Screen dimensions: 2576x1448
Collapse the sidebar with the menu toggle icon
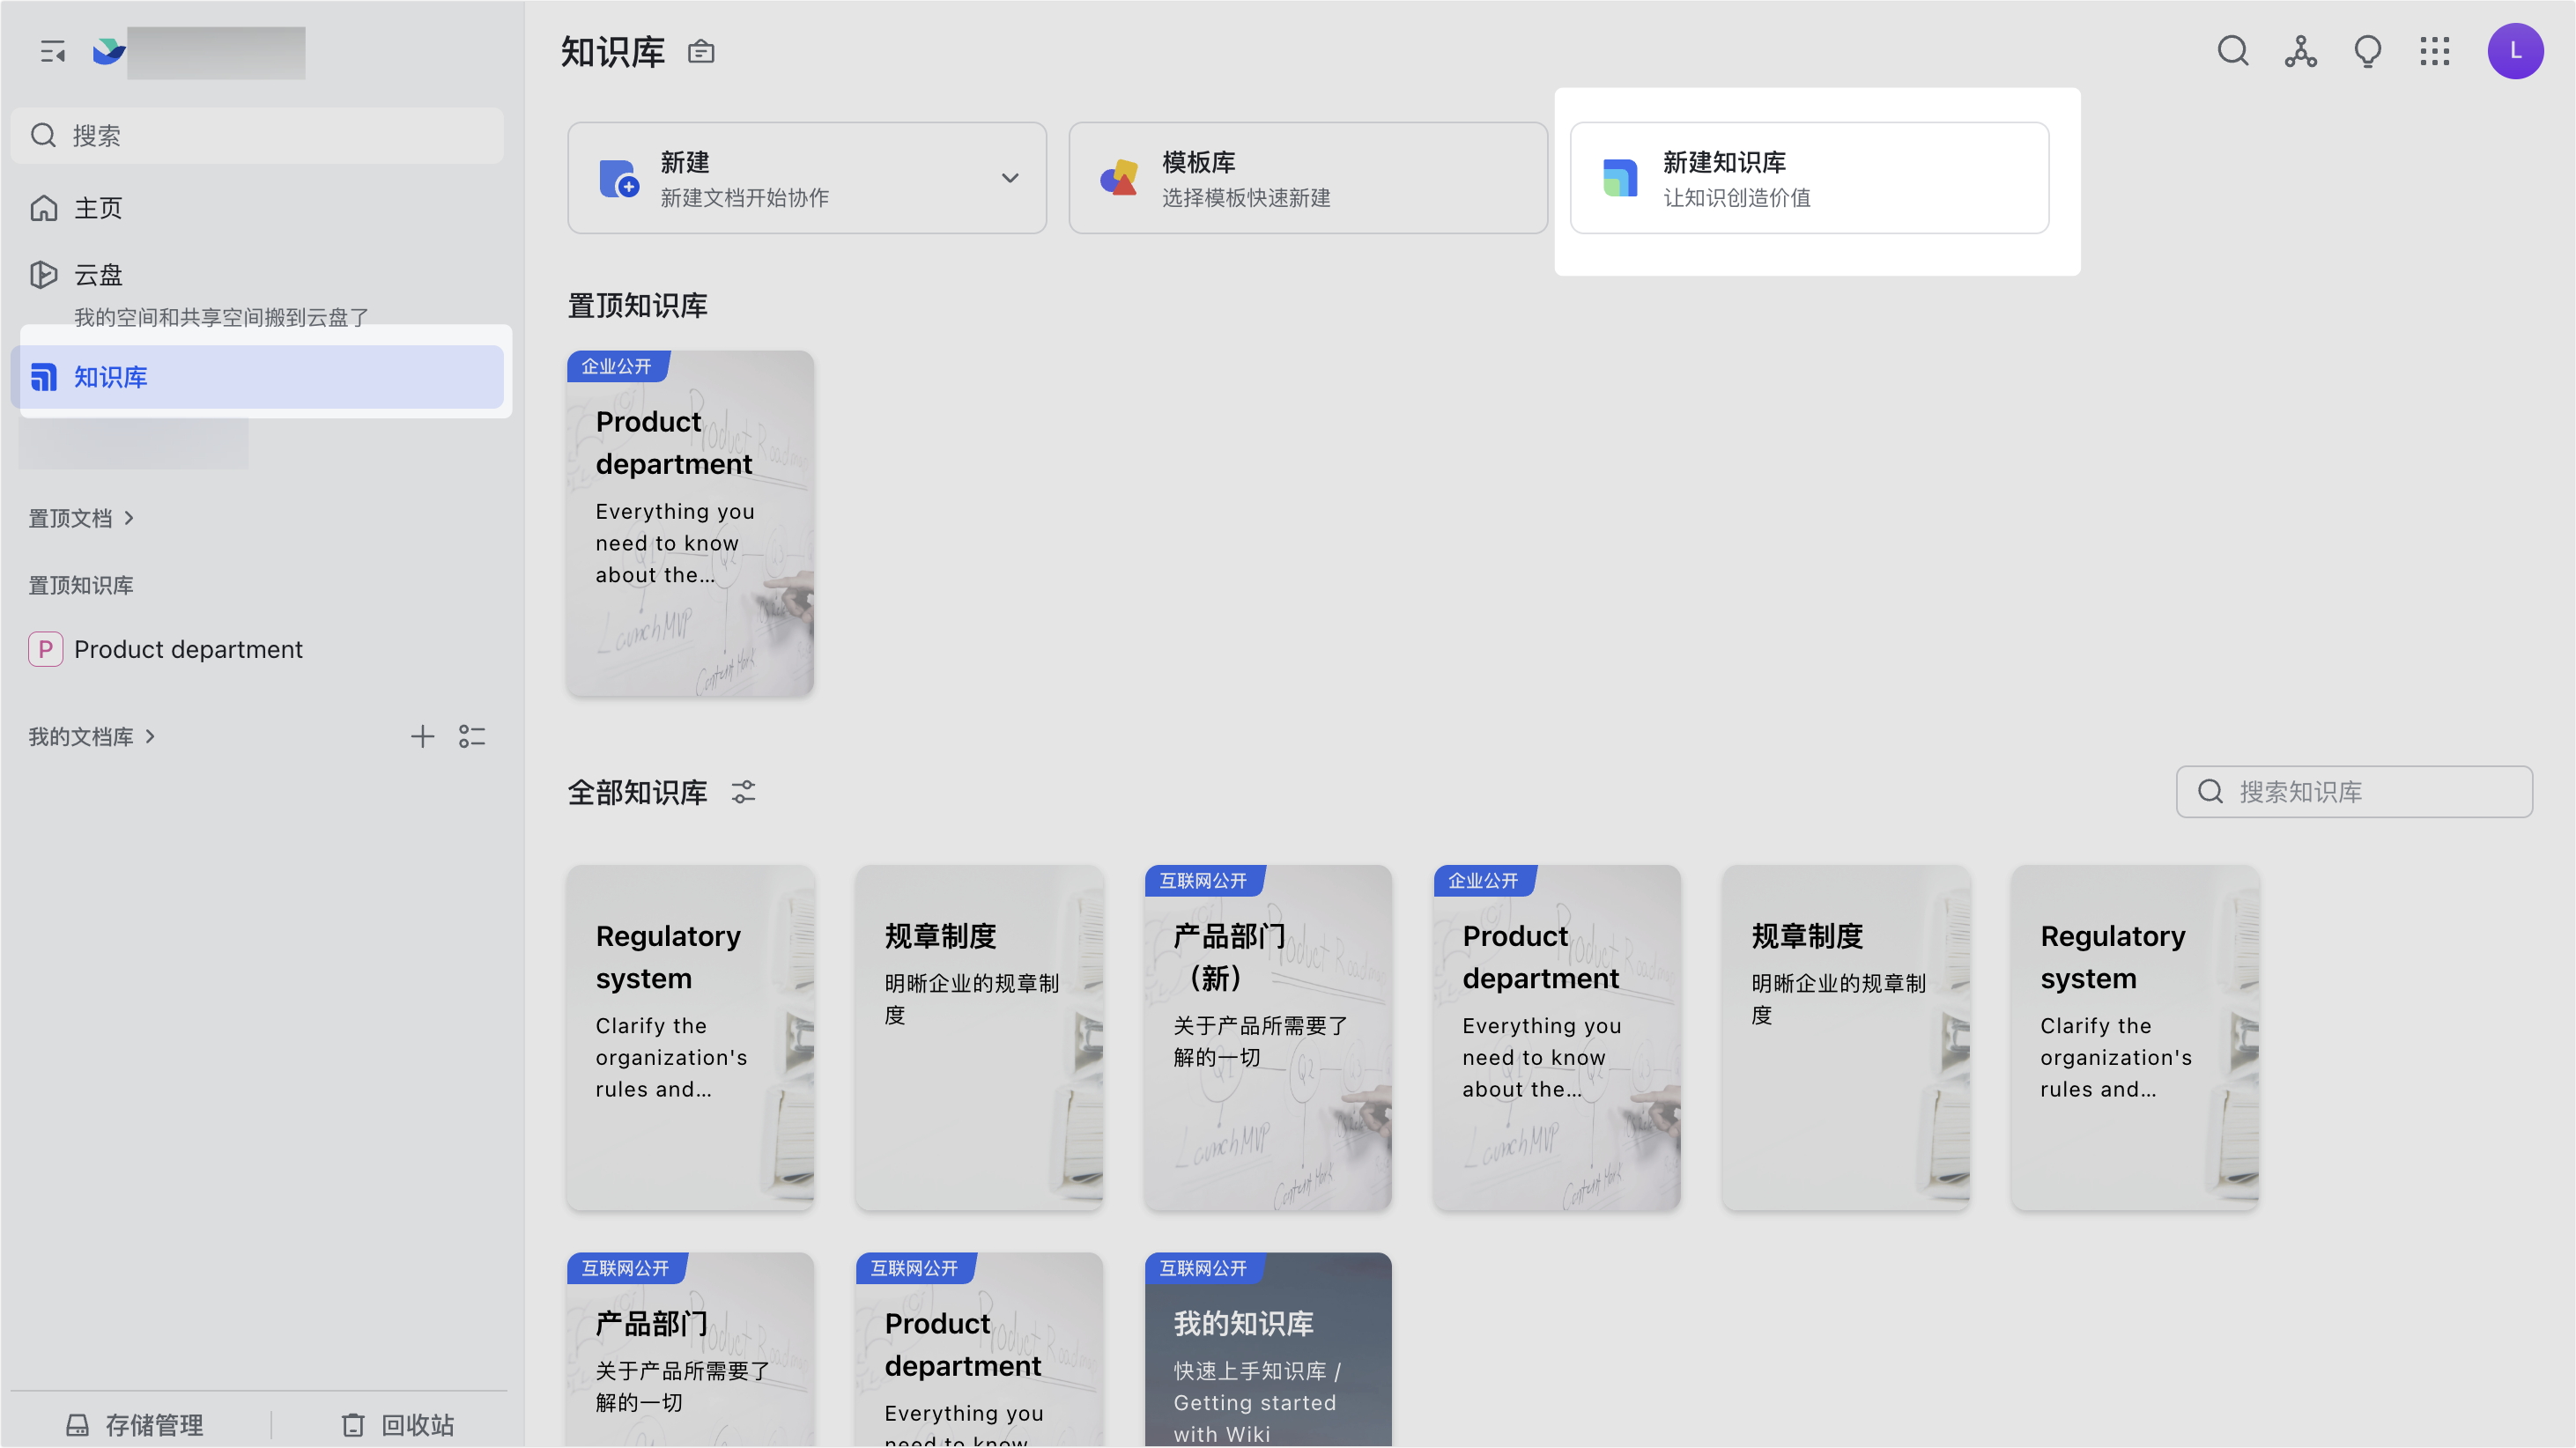(52, 52)
